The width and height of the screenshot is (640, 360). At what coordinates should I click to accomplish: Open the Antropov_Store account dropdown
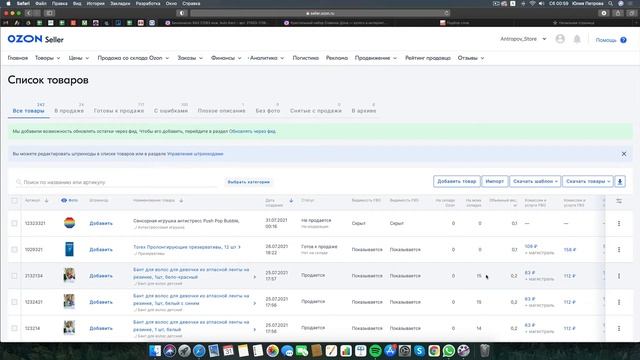coord(523,39)
